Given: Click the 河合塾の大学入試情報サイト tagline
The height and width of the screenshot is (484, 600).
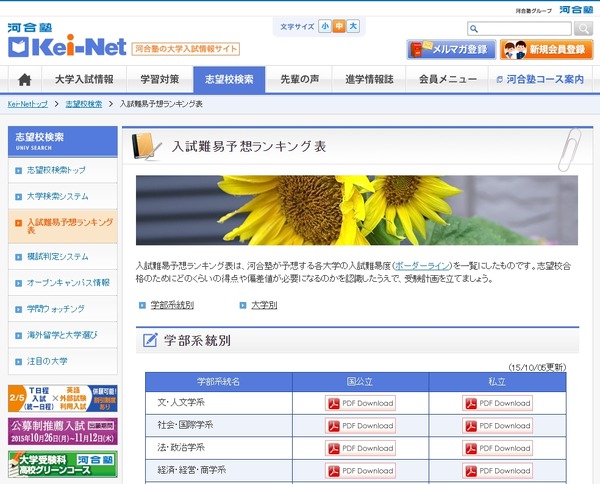Looking at the screenshot, I should (x=186, y=49).
